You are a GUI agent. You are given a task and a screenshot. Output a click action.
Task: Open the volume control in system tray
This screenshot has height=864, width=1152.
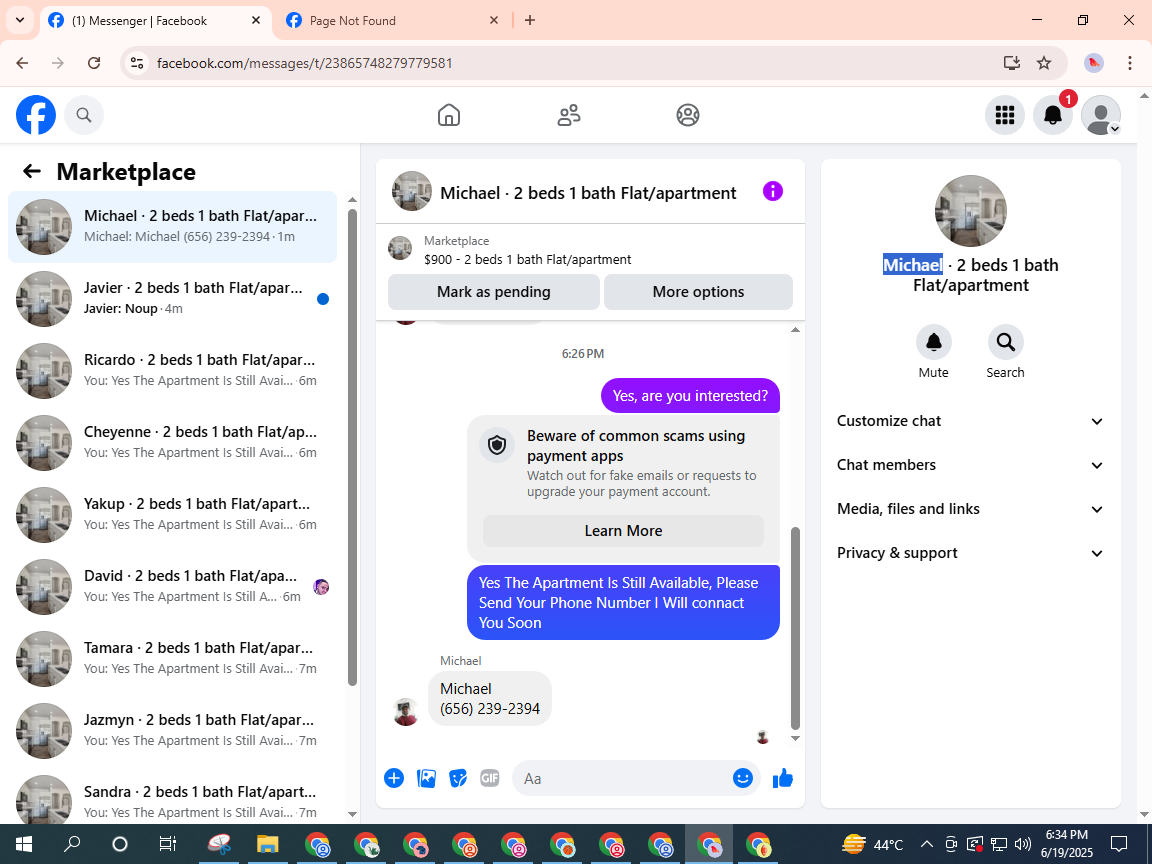(x=1022, y=843)
